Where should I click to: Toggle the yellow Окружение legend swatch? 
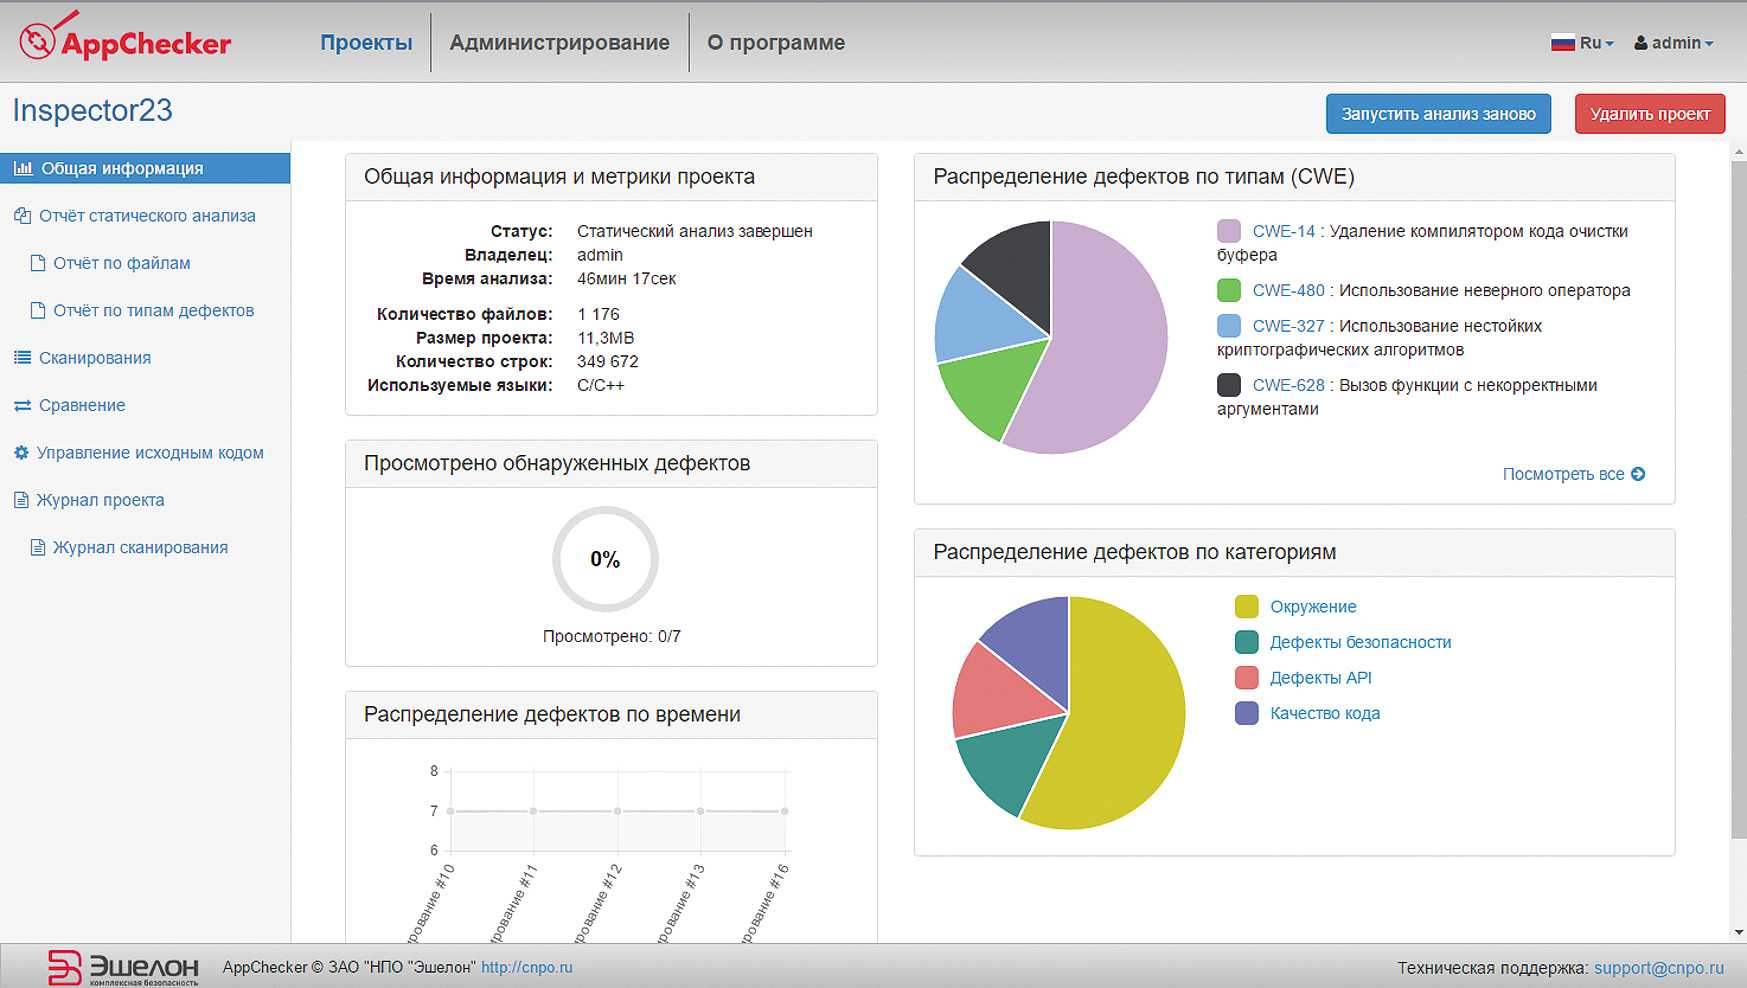point(1246,607)
